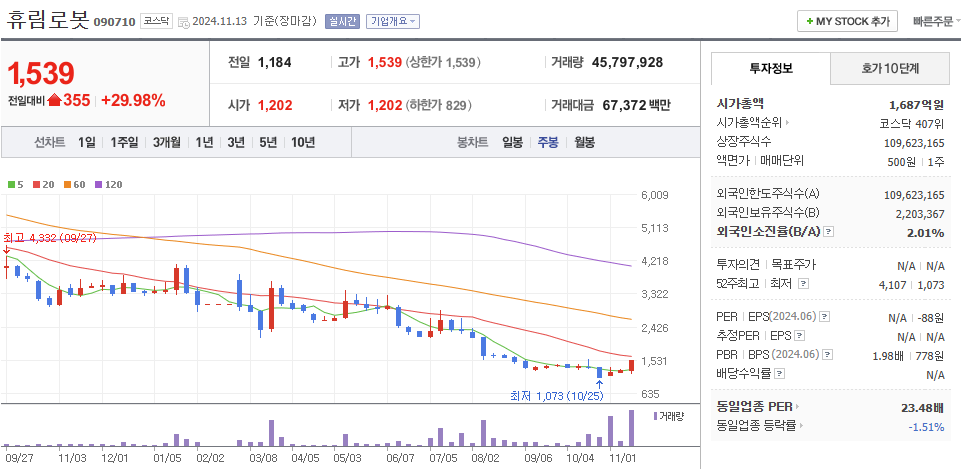This screenshot has height=469, width=967.
Task: Click the 최고 4,332 (09/27) chart marker
Action: click(50, 238)
